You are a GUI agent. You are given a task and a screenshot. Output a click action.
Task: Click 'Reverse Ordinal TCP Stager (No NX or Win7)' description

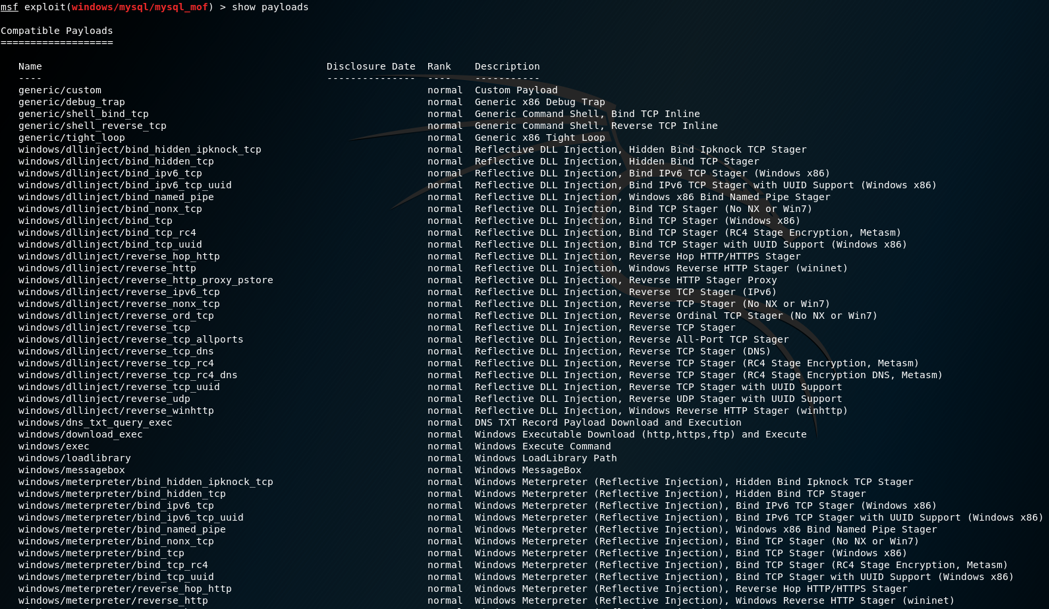pos(753,316)
